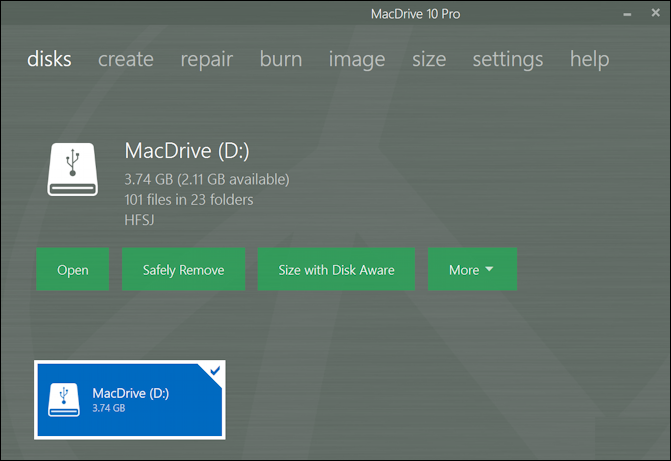Switch to the size tab
This screenshot has height=461, width=671.
(x=429, y=59)
